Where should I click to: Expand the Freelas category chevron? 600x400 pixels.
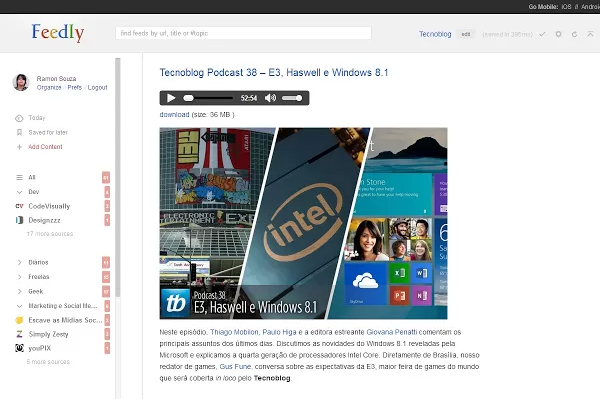pos(19,277)
